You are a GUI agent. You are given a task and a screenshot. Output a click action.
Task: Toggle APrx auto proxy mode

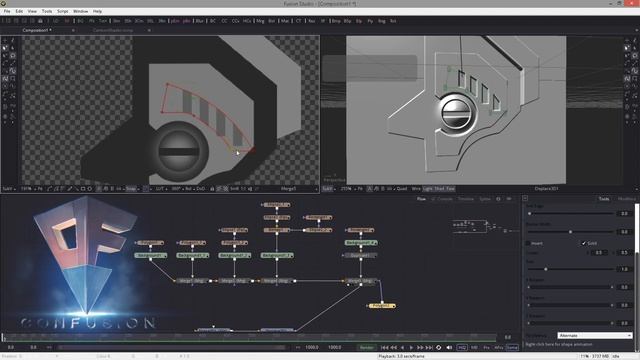pos(499,347)
